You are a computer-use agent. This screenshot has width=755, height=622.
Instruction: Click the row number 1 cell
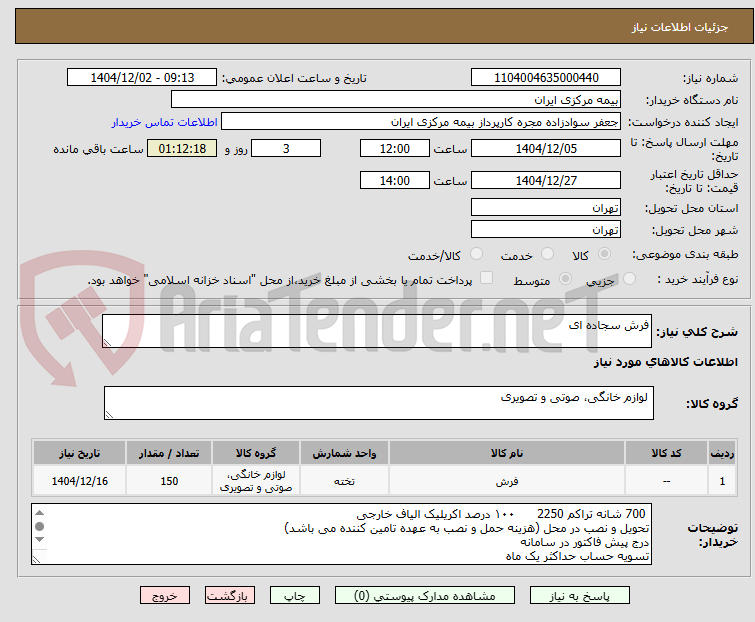[722, 480]
